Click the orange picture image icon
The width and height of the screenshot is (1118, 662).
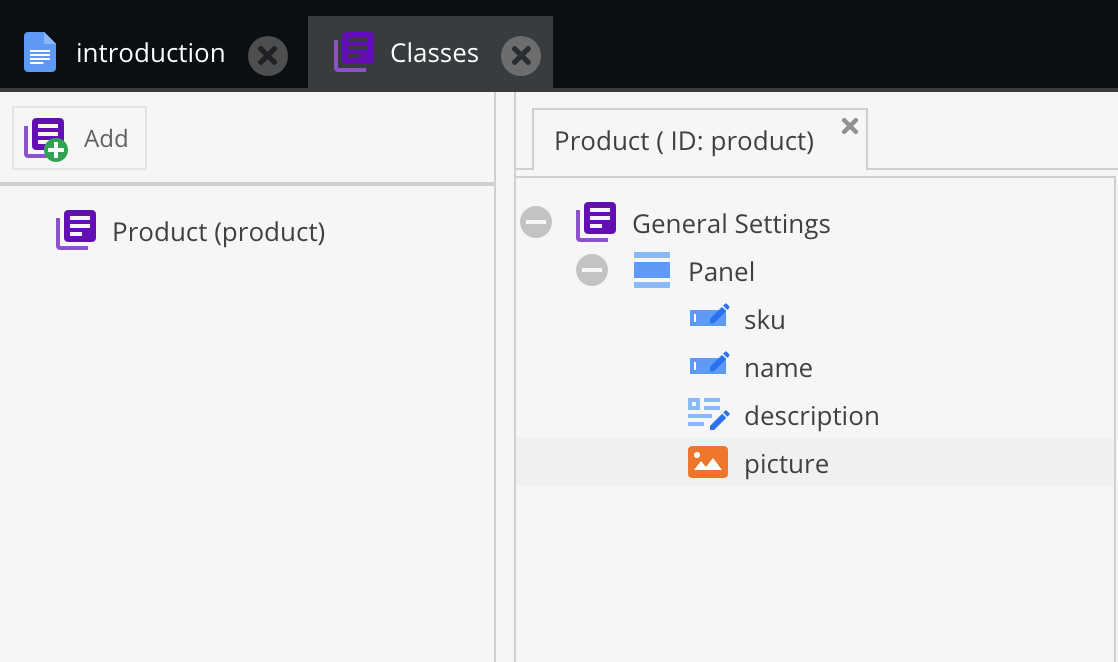pyautogui.click(x=708, y=463)
